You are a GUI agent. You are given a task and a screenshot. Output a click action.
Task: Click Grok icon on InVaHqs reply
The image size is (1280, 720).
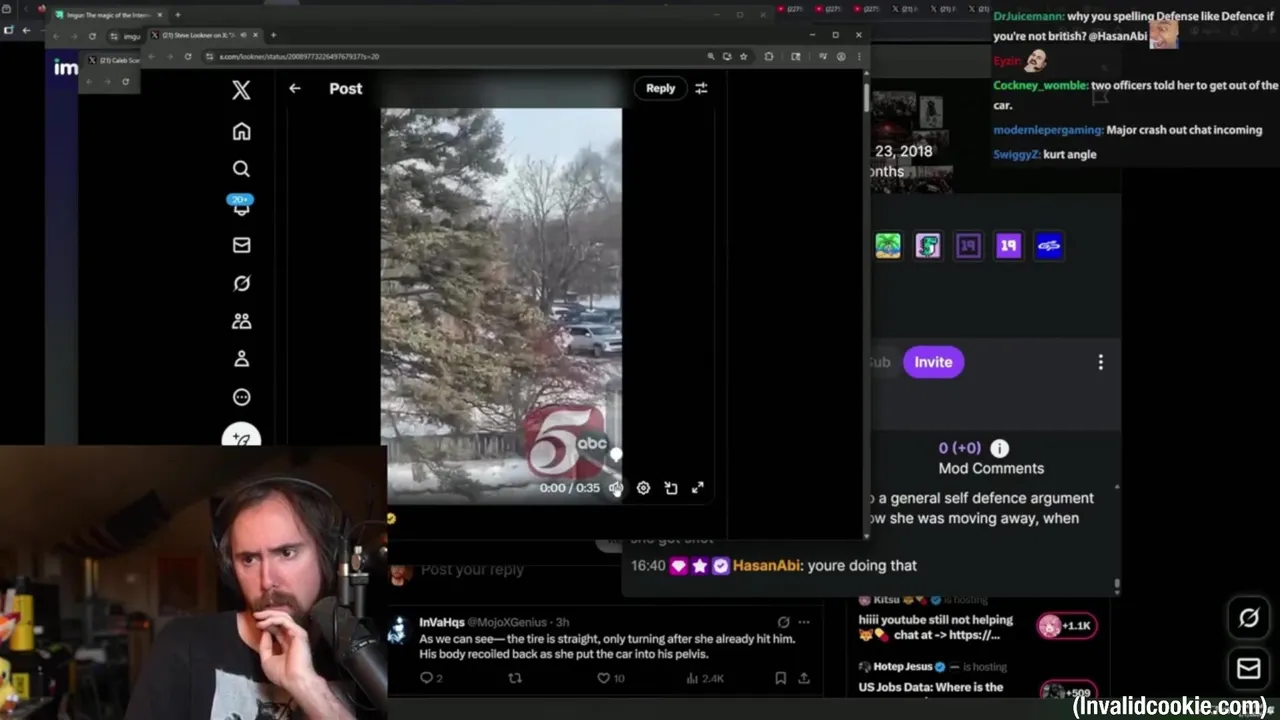(x=783, y=622)
